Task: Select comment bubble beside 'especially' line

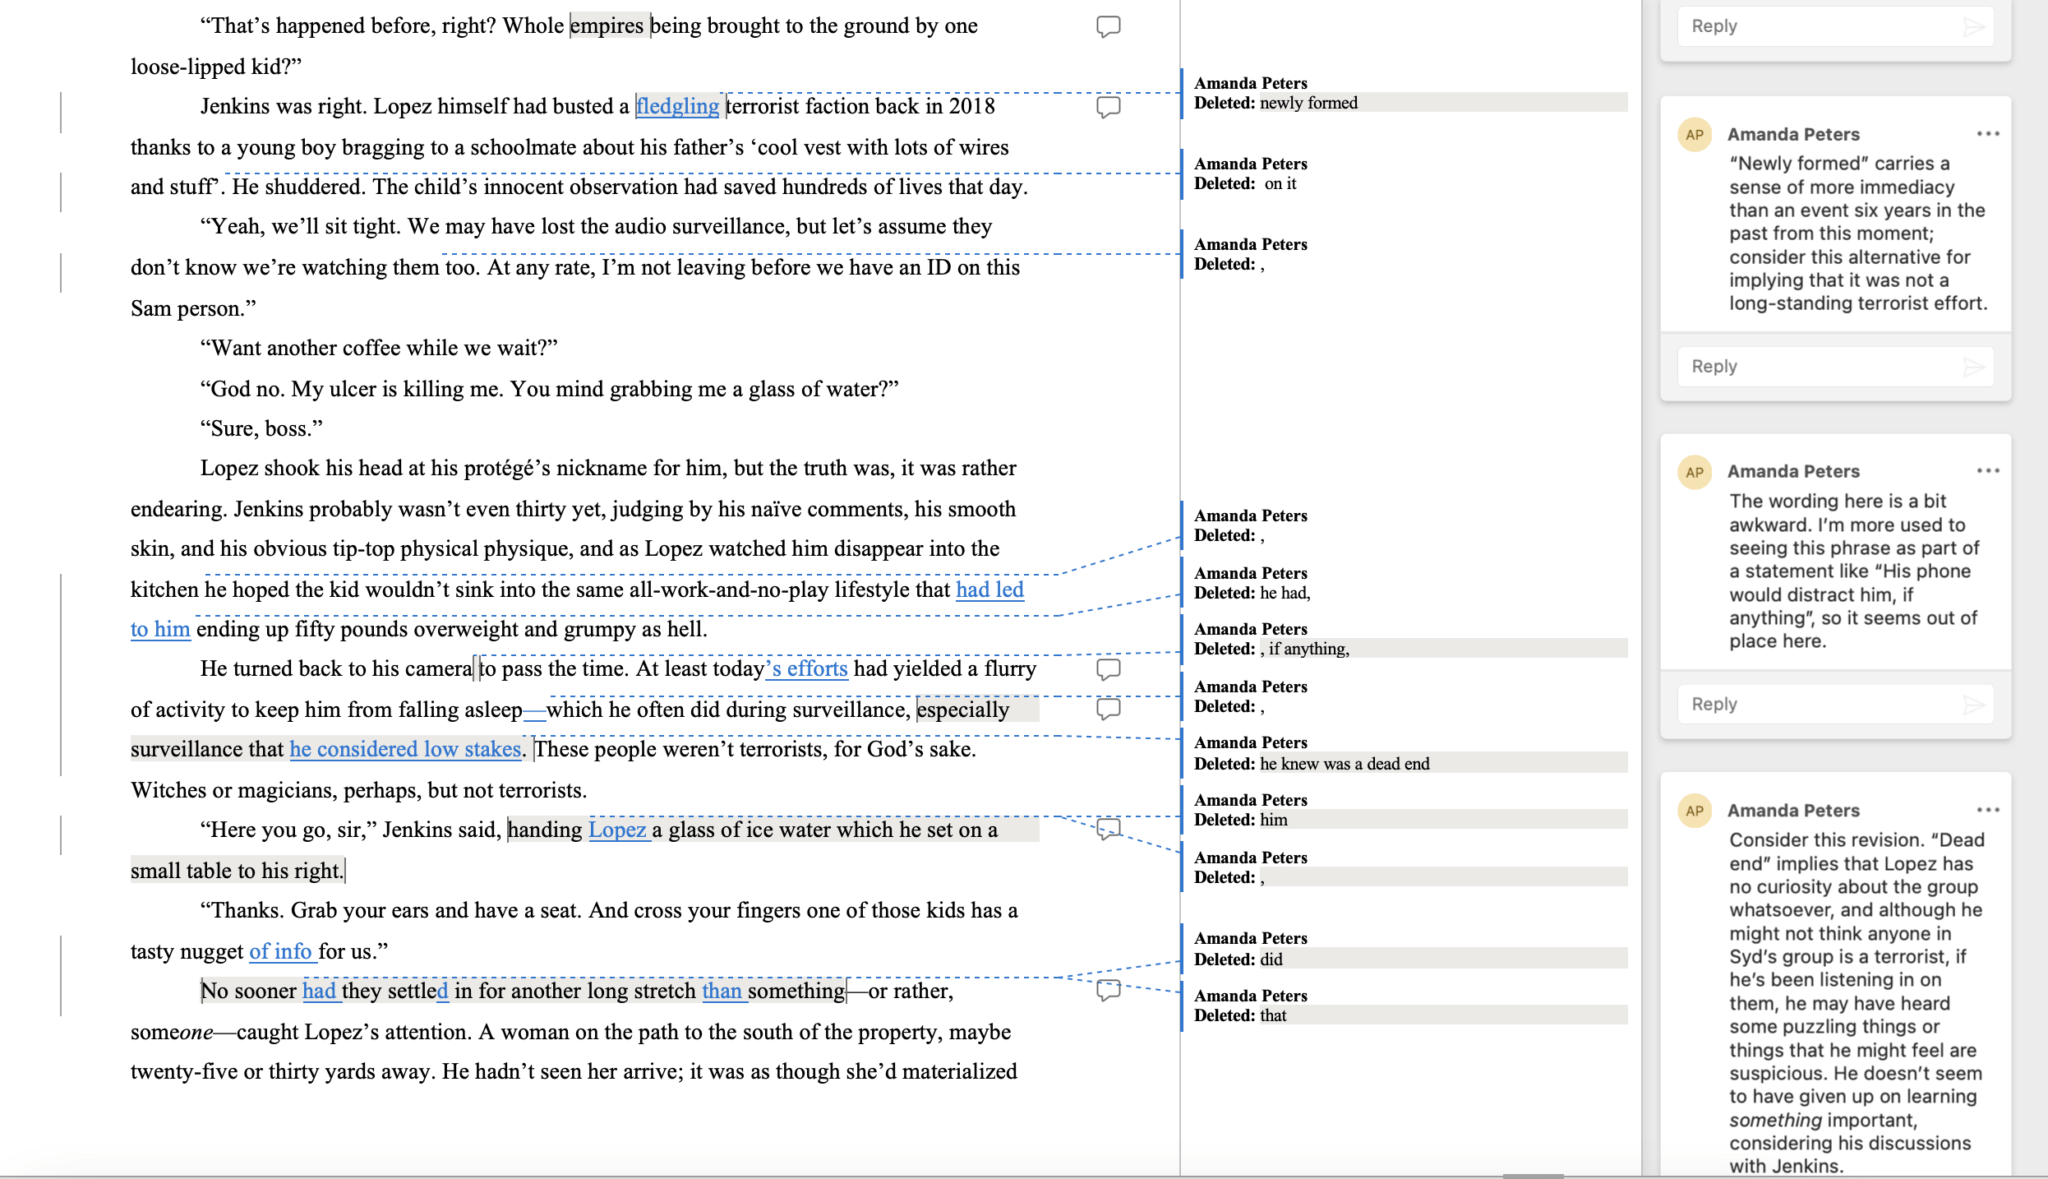Action: 1108,708
